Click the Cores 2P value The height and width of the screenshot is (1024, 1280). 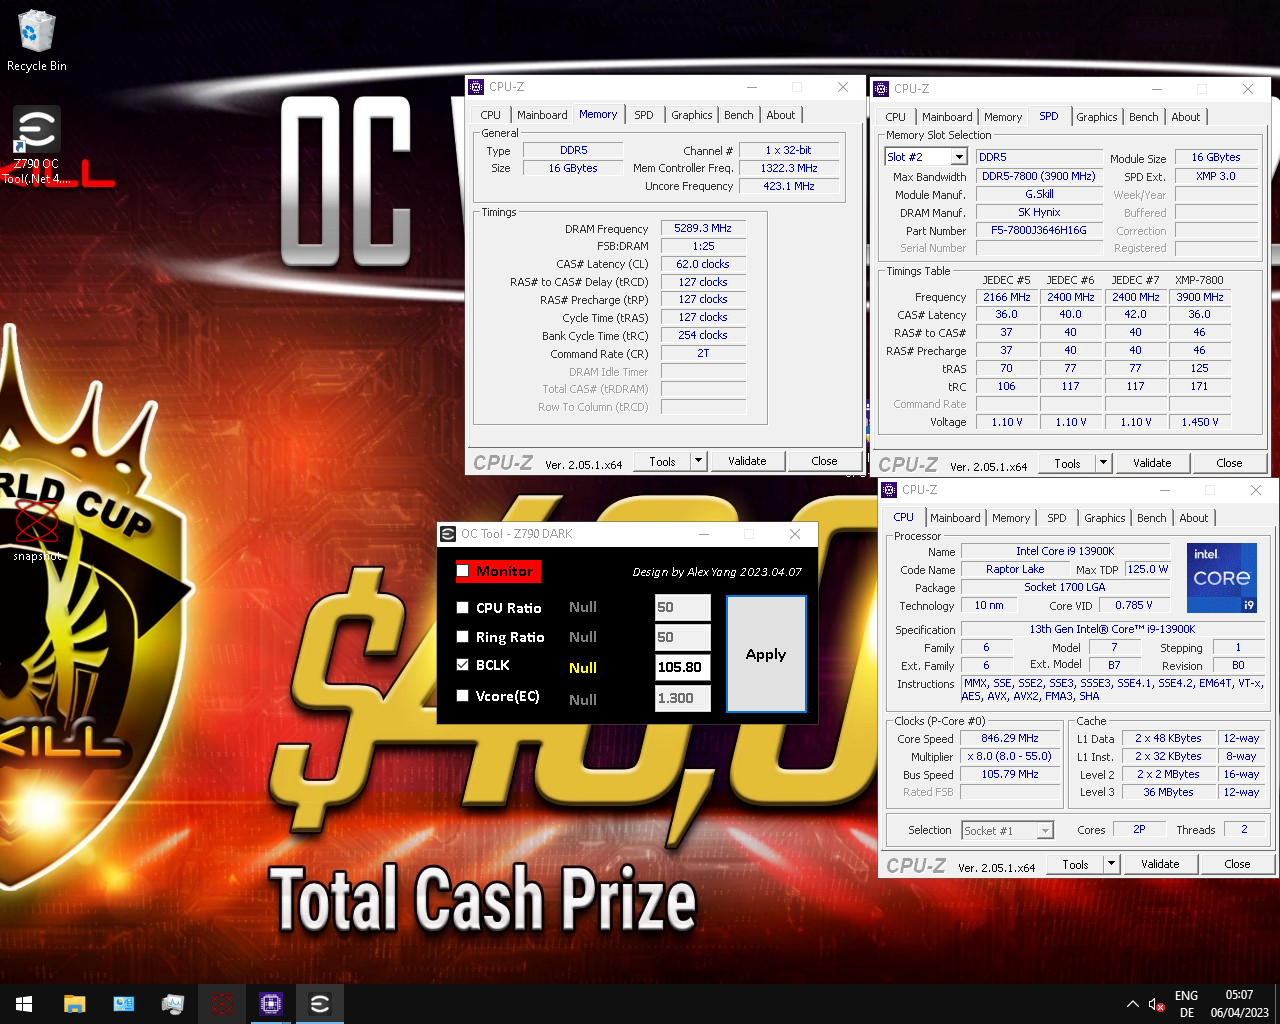pyautogui.click(x=1139, y=829)
